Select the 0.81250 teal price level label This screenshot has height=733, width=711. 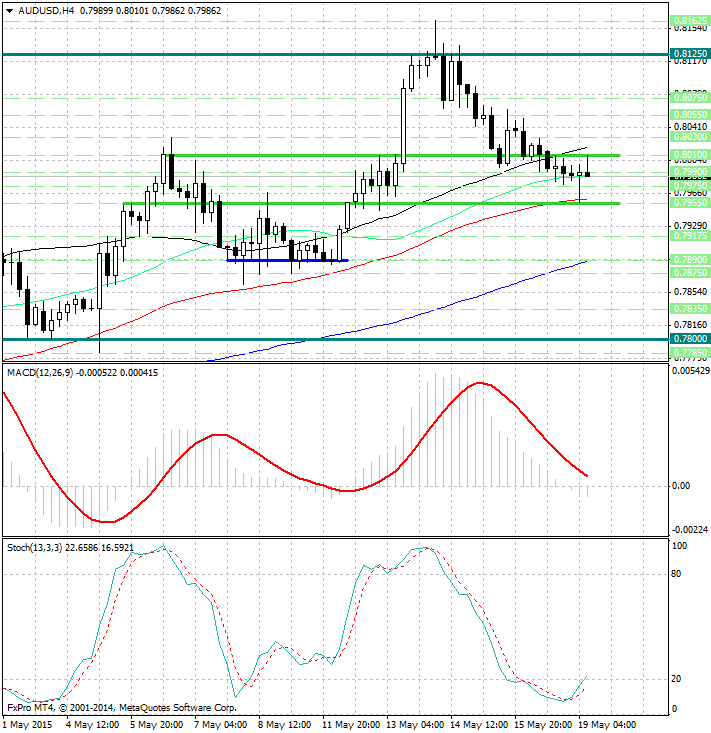690,54
